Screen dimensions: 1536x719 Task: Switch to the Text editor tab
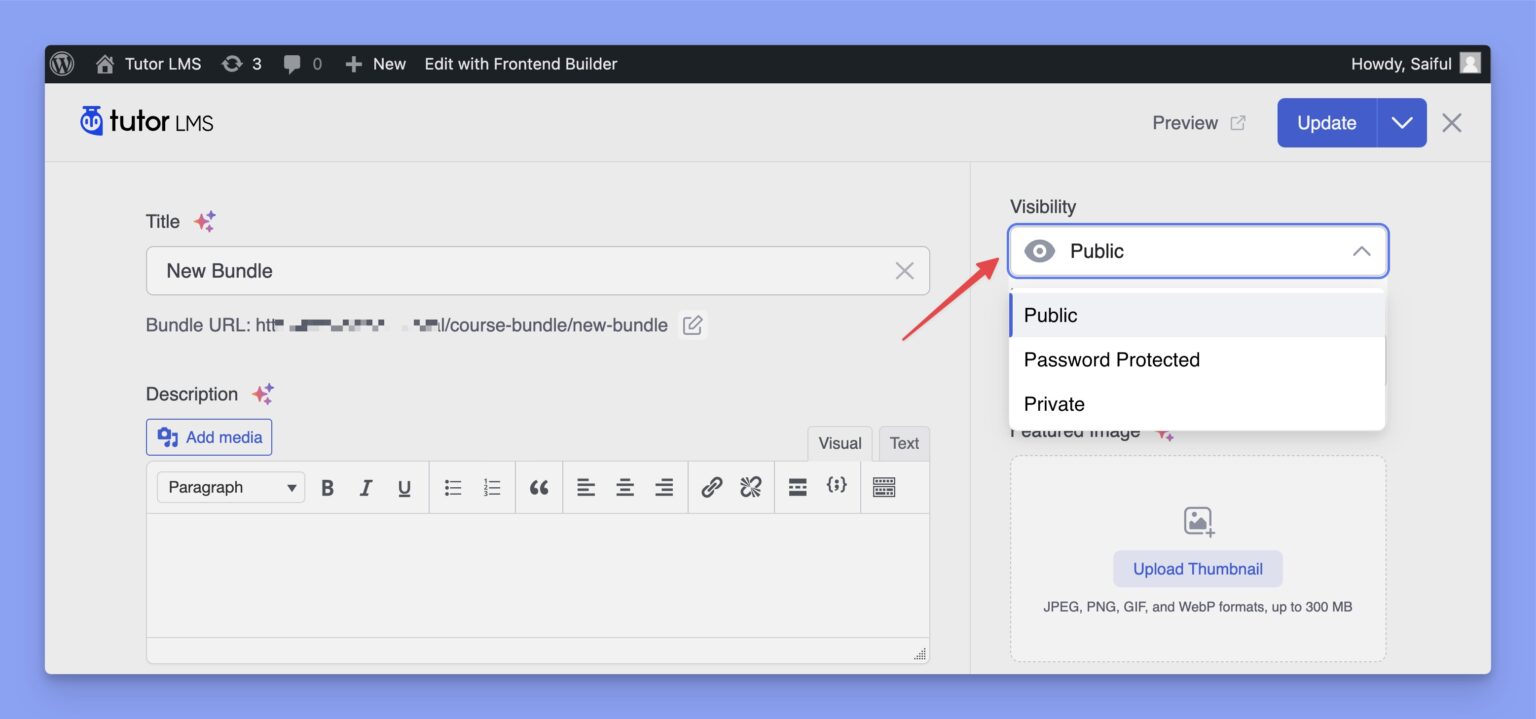click(x=904, y=443)
